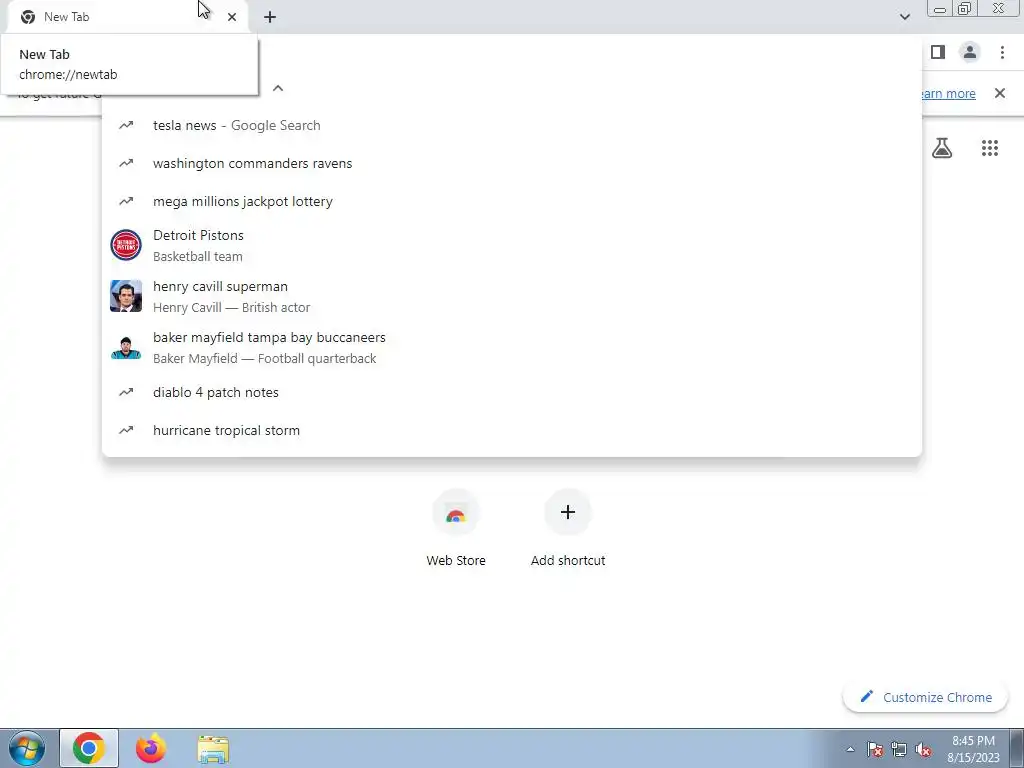Open the network status tray icon
The image size is (1024, 768).
coord(899,750)
